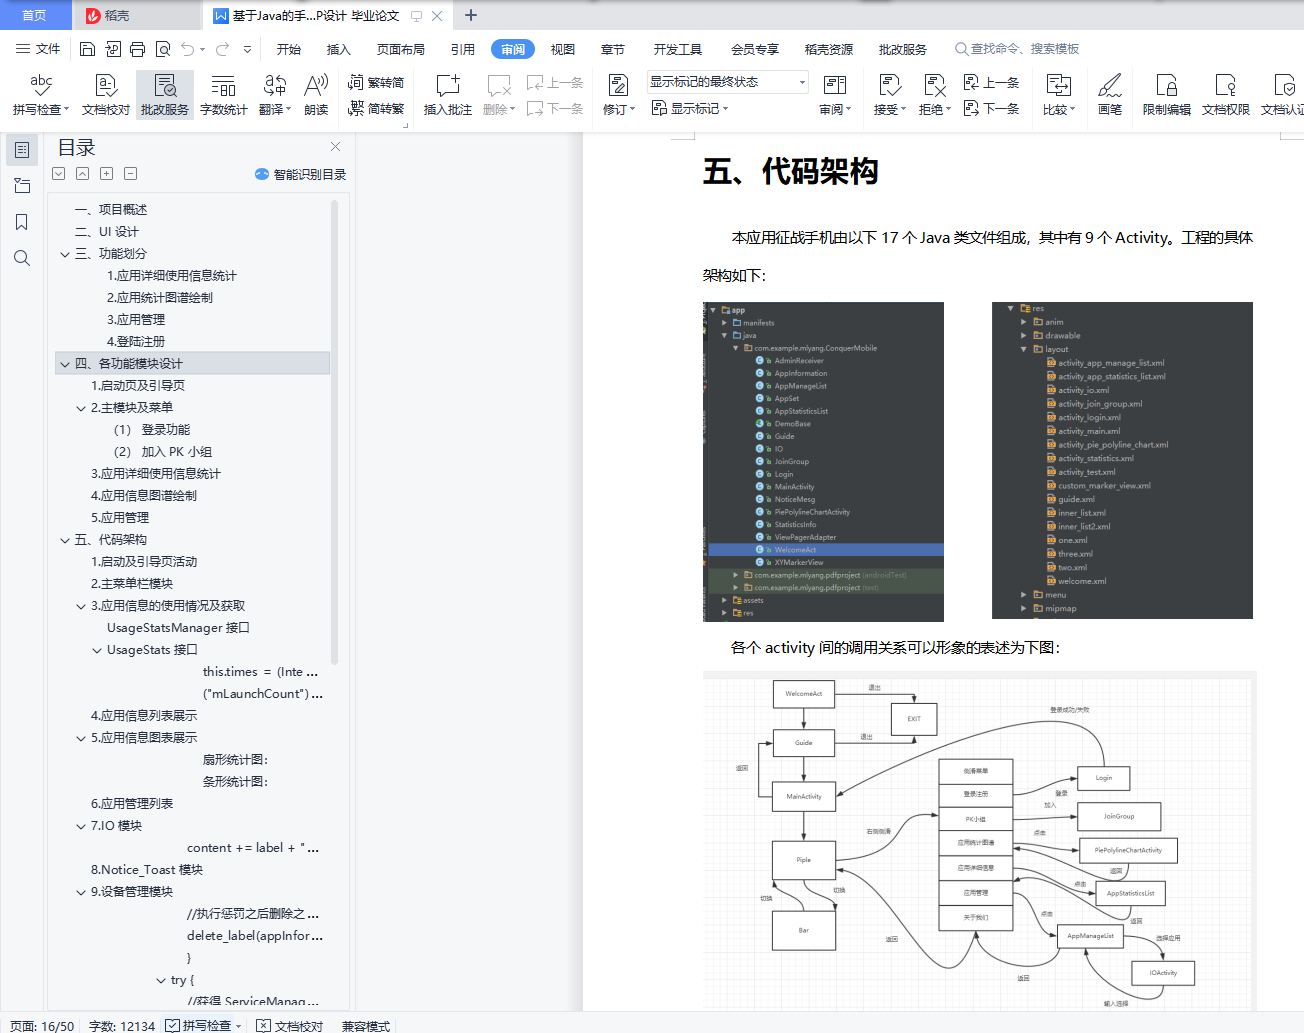Open 文档权限 document permissions
The height and width of the screenshot is (1033, 1304).
1226,95
